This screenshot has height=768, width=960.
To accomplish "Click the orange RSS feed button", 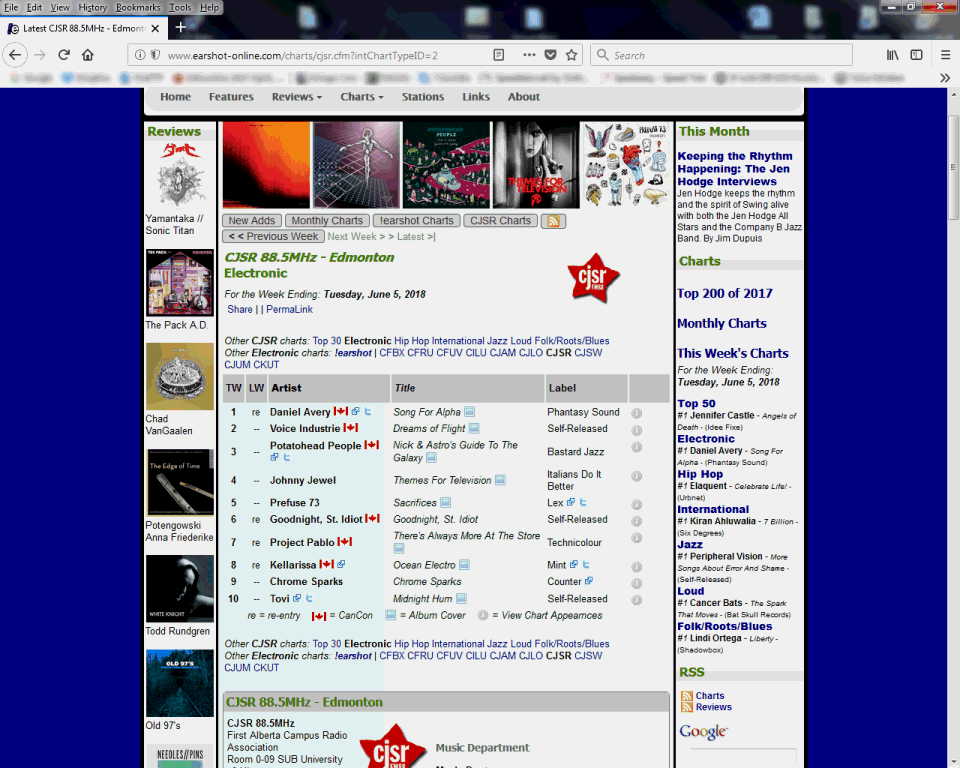I will [x=553, y=221].
